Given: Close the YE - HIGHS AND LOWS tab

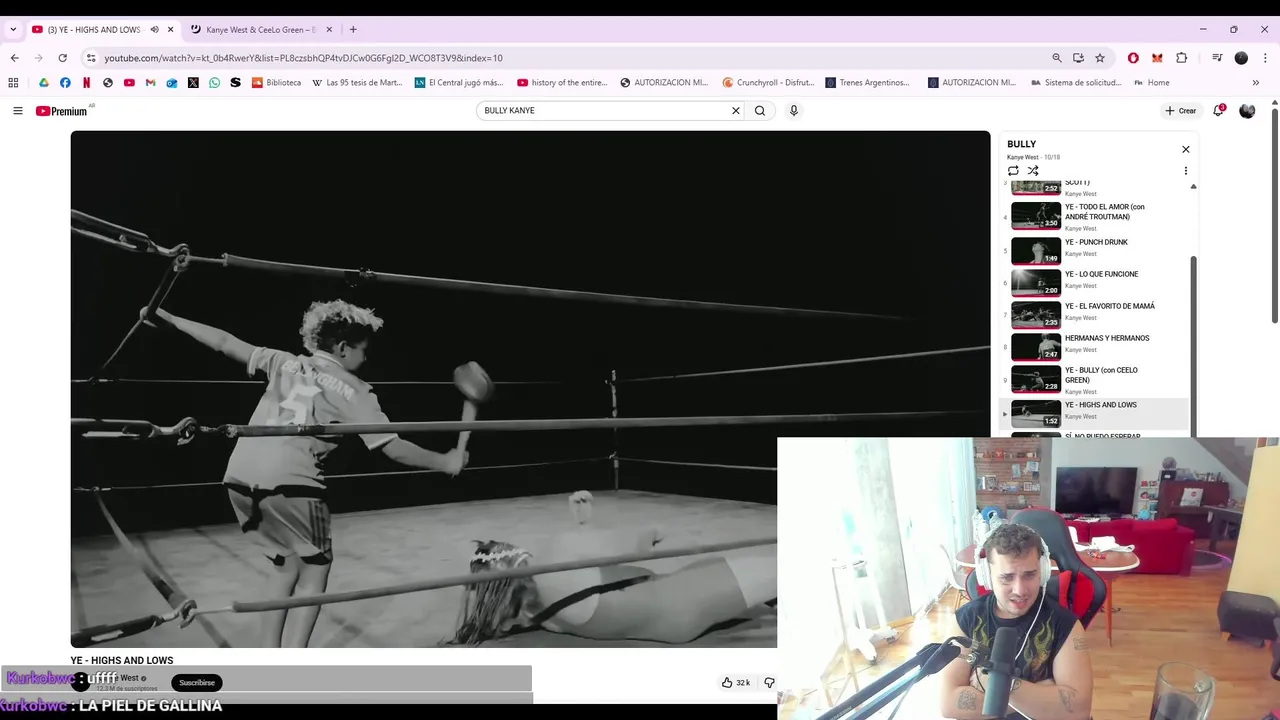Looking at the screenshot, I should tap(170, 30).
